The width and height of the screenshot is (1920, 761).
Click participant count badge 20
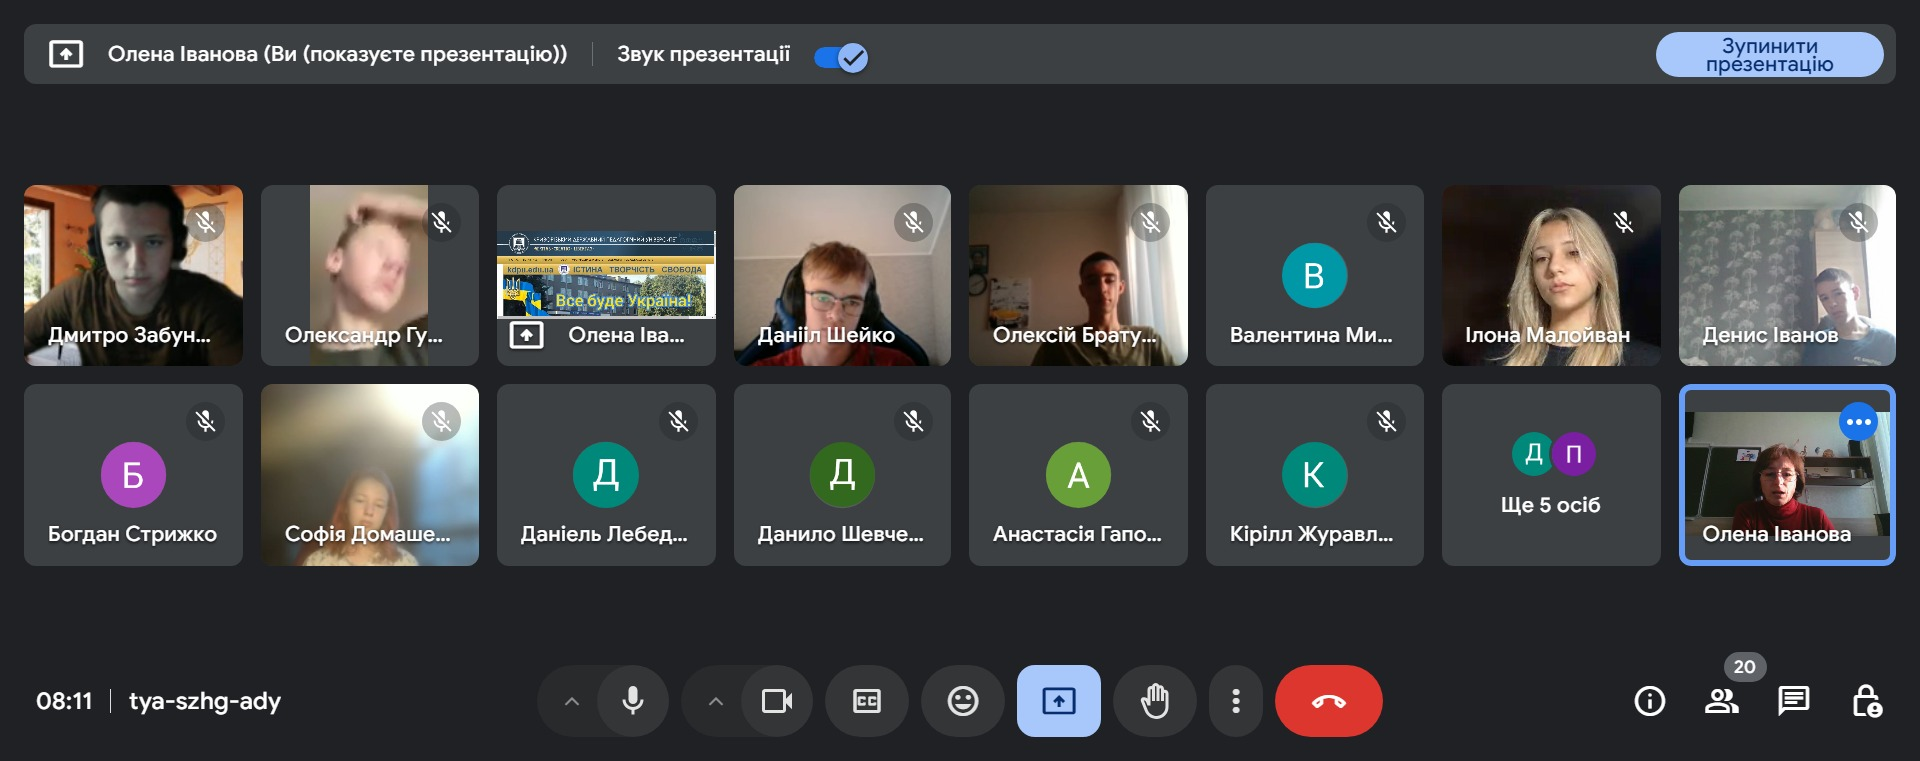coord(1745,667)
